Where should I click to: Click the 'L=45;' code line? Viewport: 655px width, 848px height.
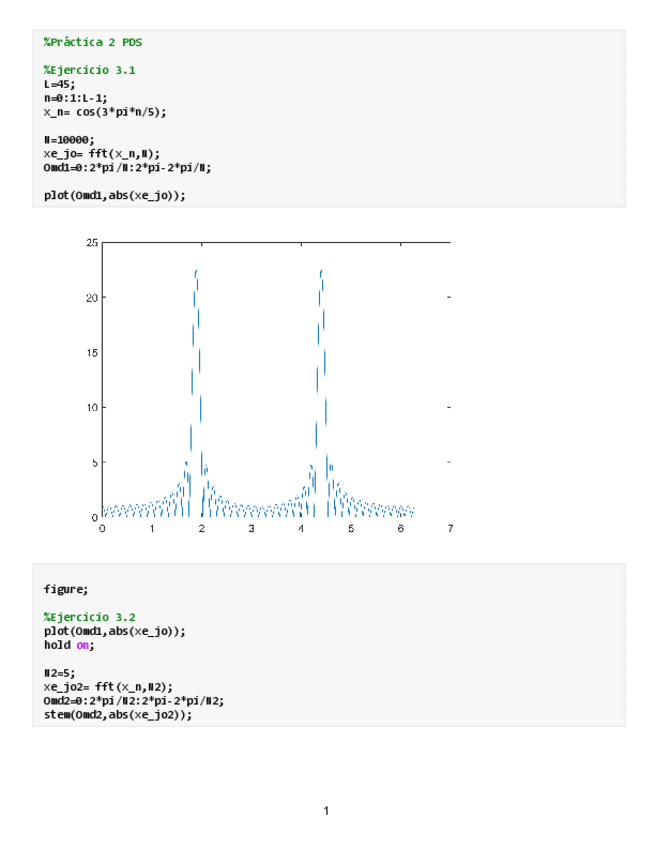pyautogui.click(x=59, y=84)
